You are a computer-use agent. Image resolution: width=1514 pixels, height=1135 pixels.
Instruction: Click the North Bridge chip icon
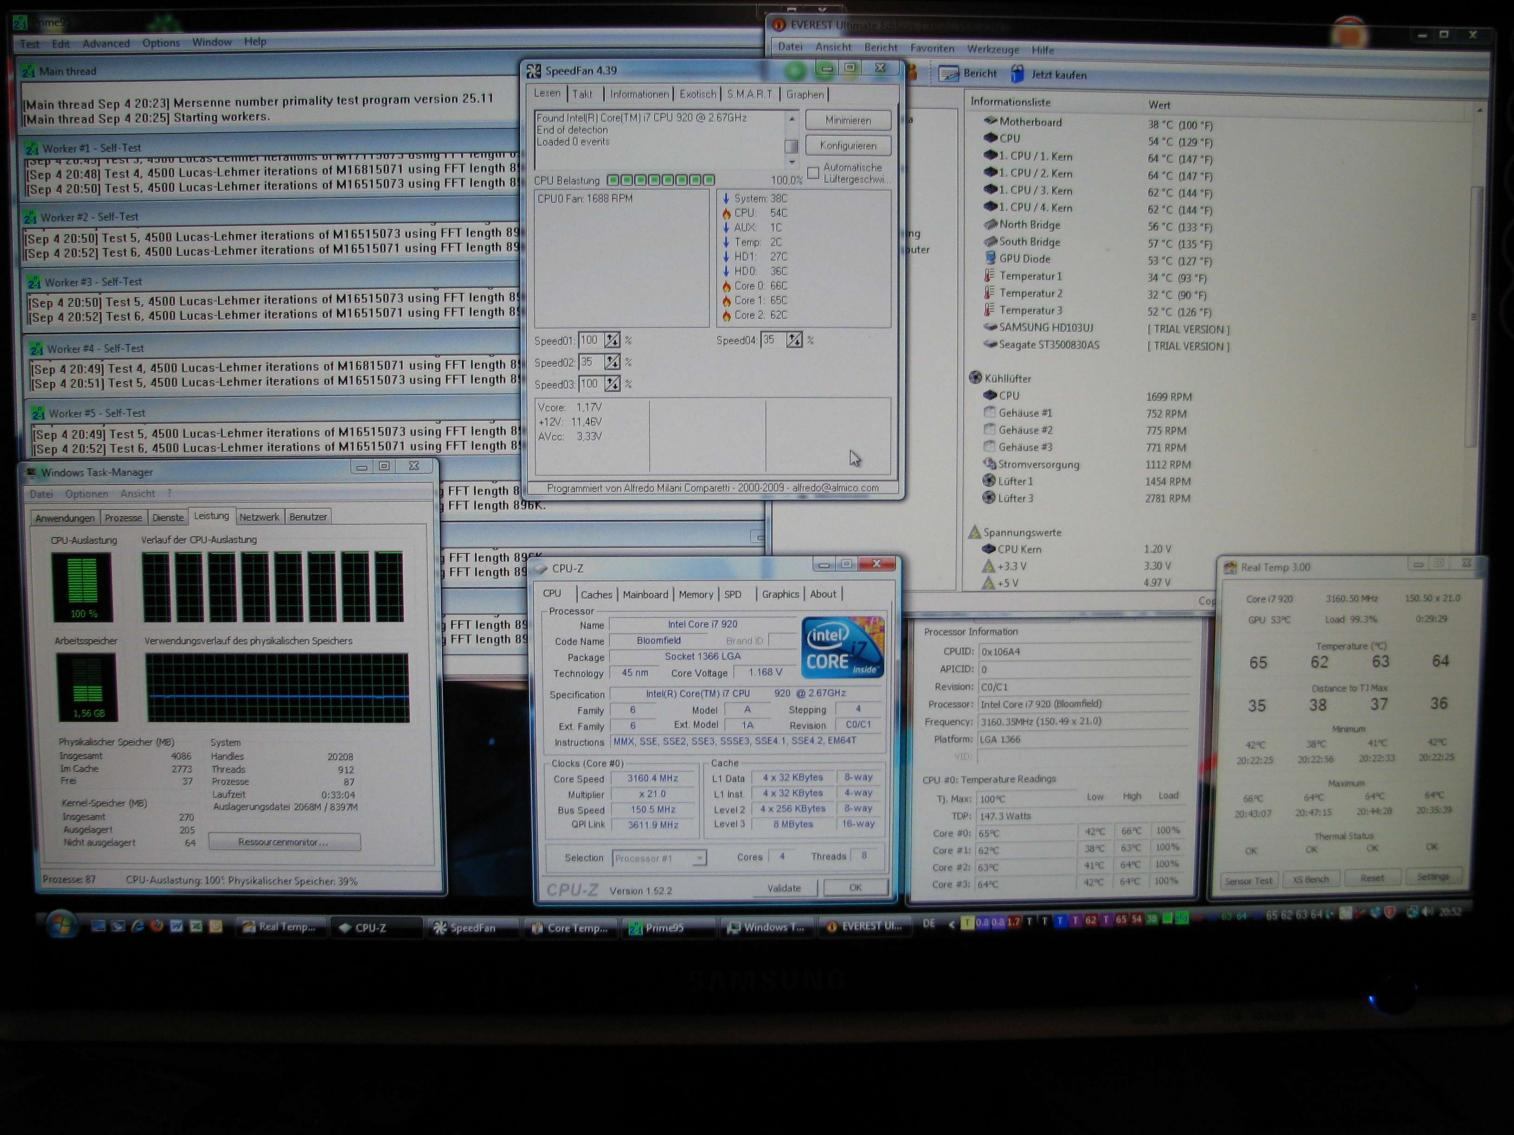click(x=991, y=224)
